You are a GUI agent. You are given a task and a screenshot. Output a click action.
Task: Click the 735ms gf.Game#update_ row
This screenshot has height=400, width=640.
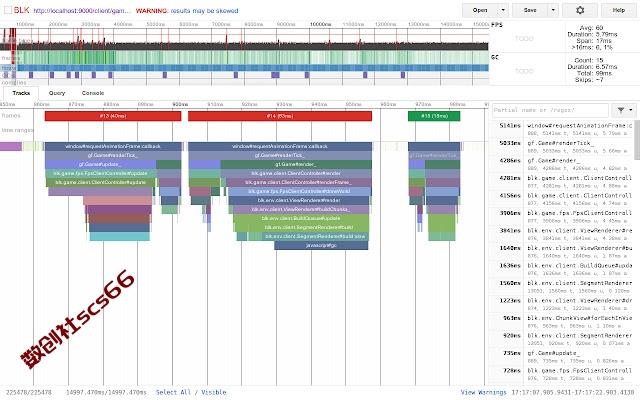562,356
